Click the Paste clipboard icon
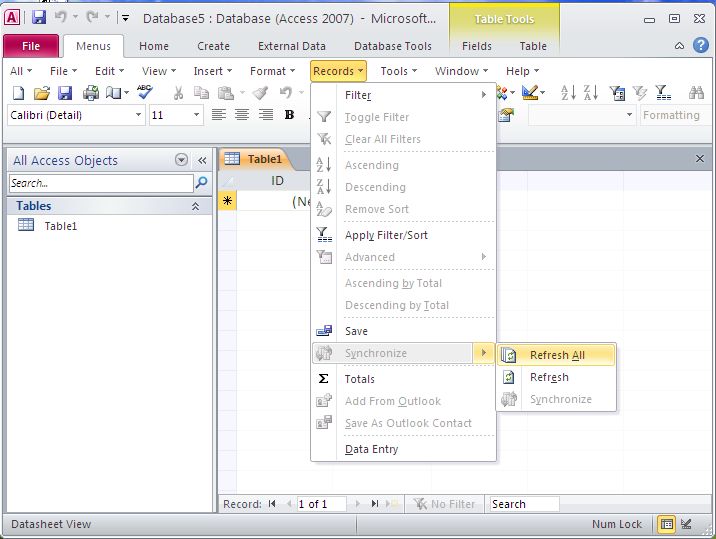 coord(226,93)
